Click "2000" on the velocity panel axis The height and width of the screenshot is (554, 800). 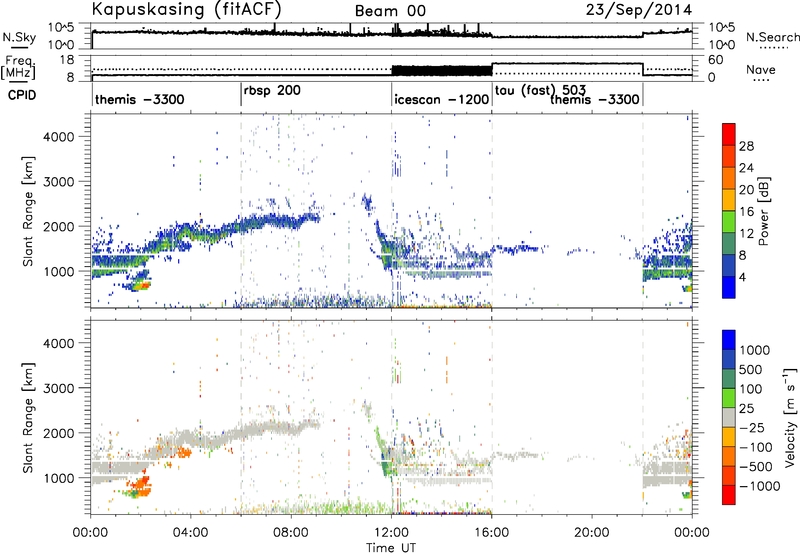[58, 433]
